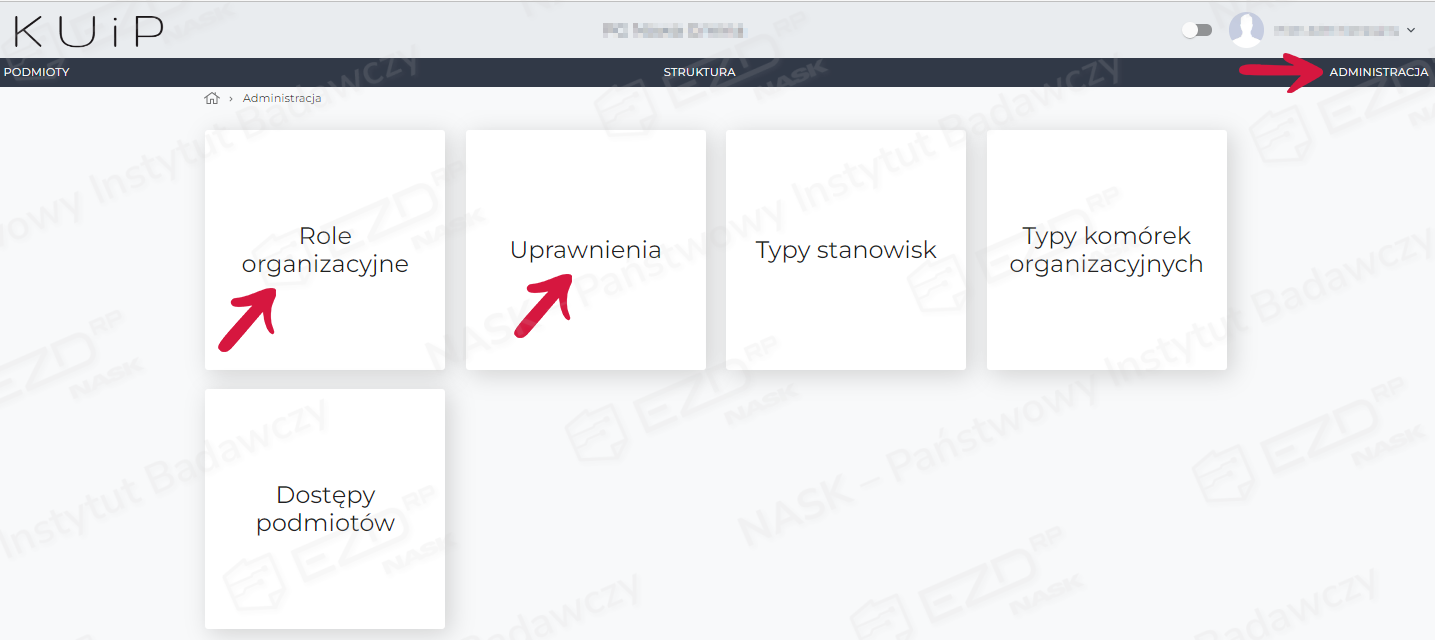Click the KUiP logo

point(89,31)
